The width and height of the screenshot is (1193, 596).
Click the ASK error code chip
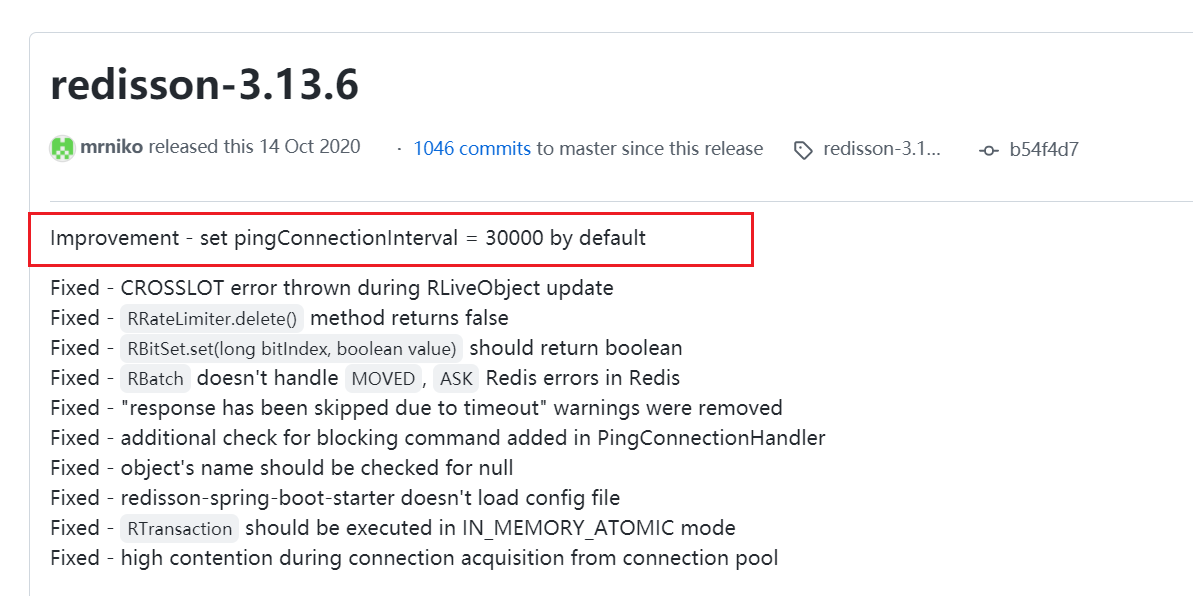pyautogui.click(x=455, y=378)
